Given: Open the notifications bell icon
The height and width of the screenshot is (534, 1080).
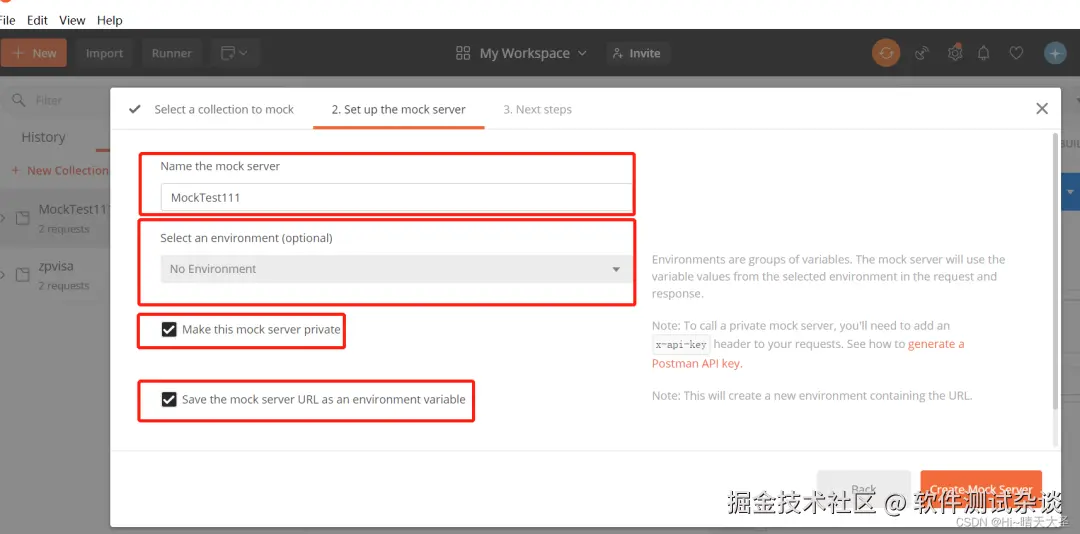Looking at the screenshot, I should [985, 53].
